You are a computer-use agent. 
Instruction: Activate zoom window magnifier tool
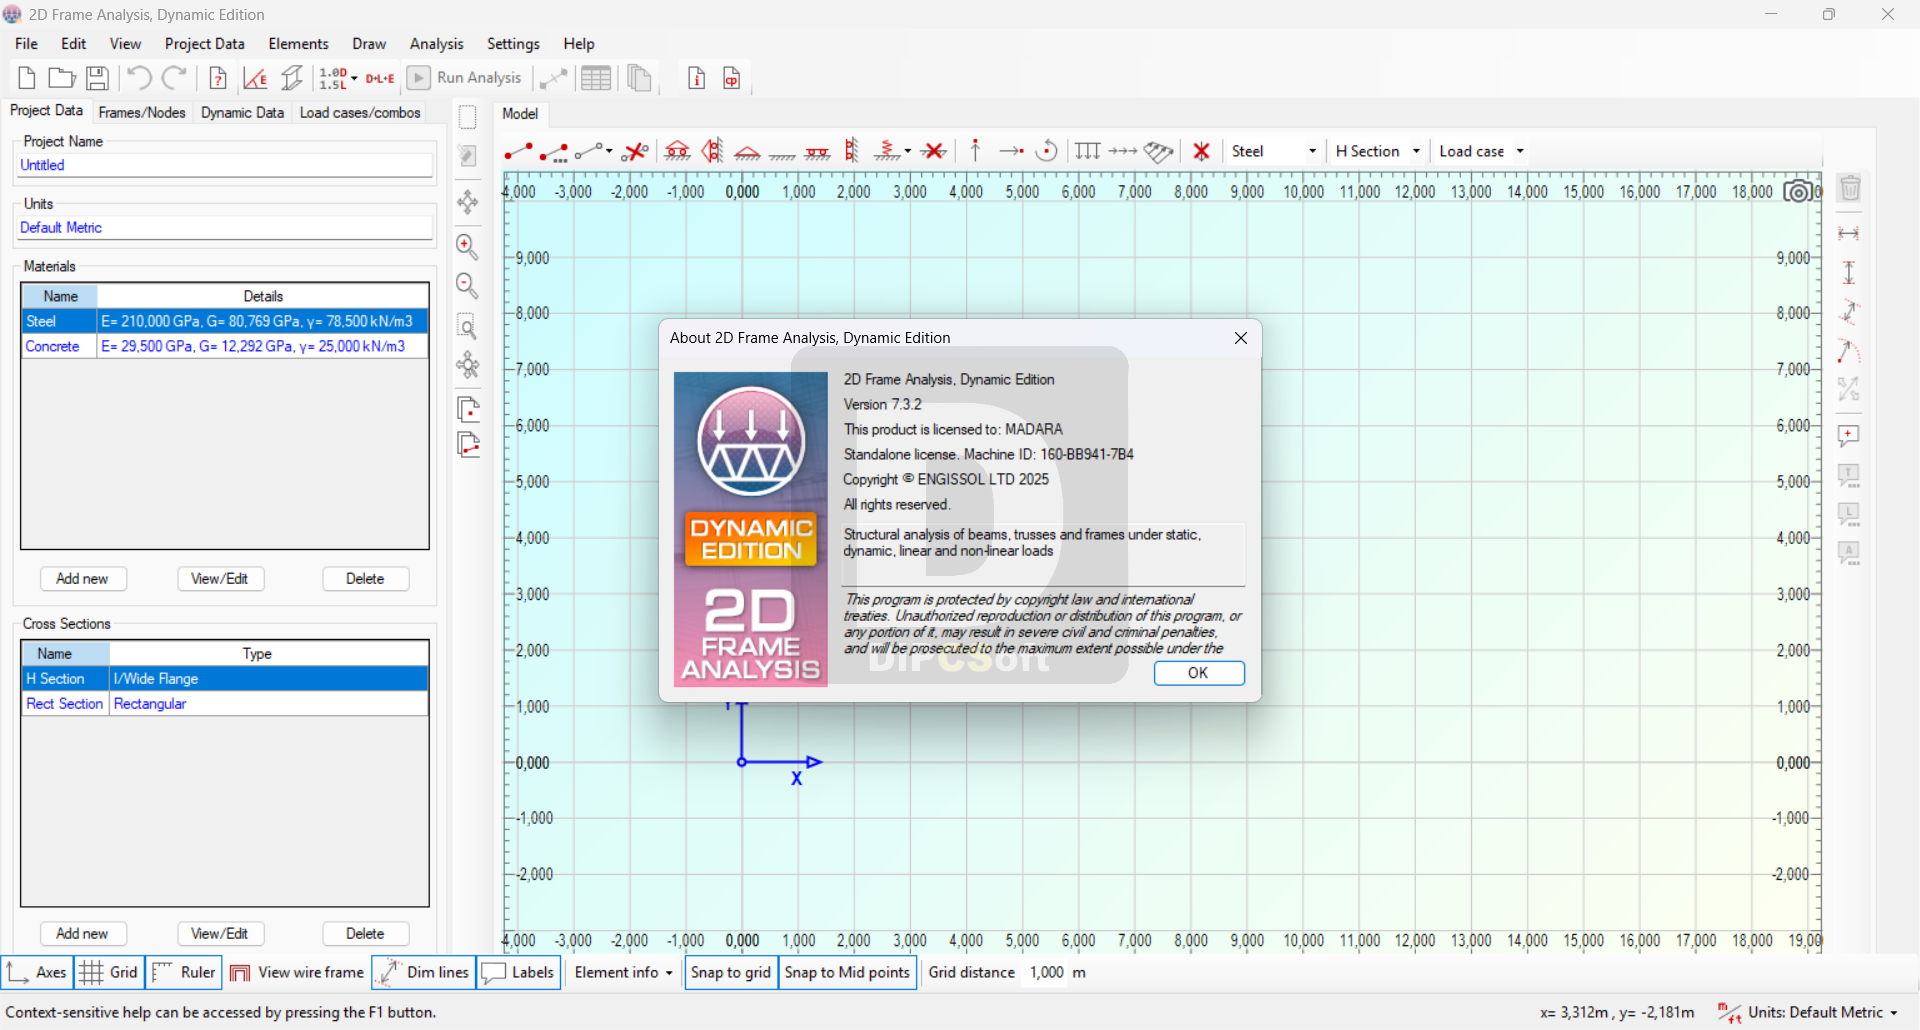[467, 327]
